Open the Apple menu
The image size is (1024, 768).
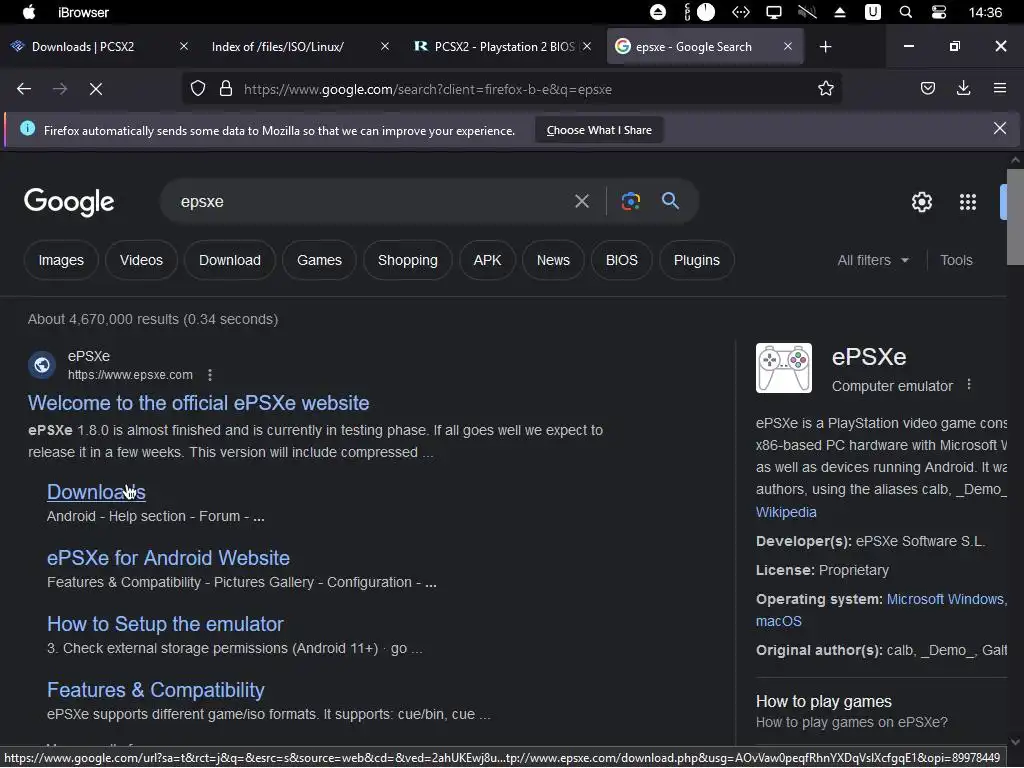[29, 12]
